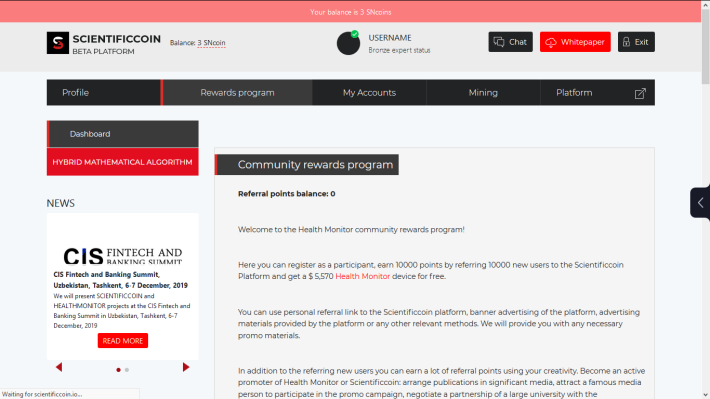Open Hybrid Mathematical Algorithm sidebar item

pos(123,162)
